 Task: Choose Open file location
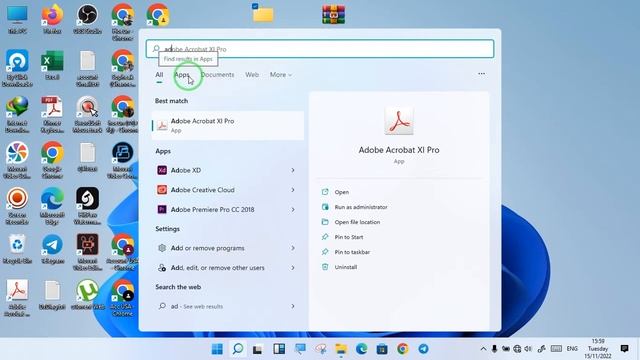pos(357,222)
